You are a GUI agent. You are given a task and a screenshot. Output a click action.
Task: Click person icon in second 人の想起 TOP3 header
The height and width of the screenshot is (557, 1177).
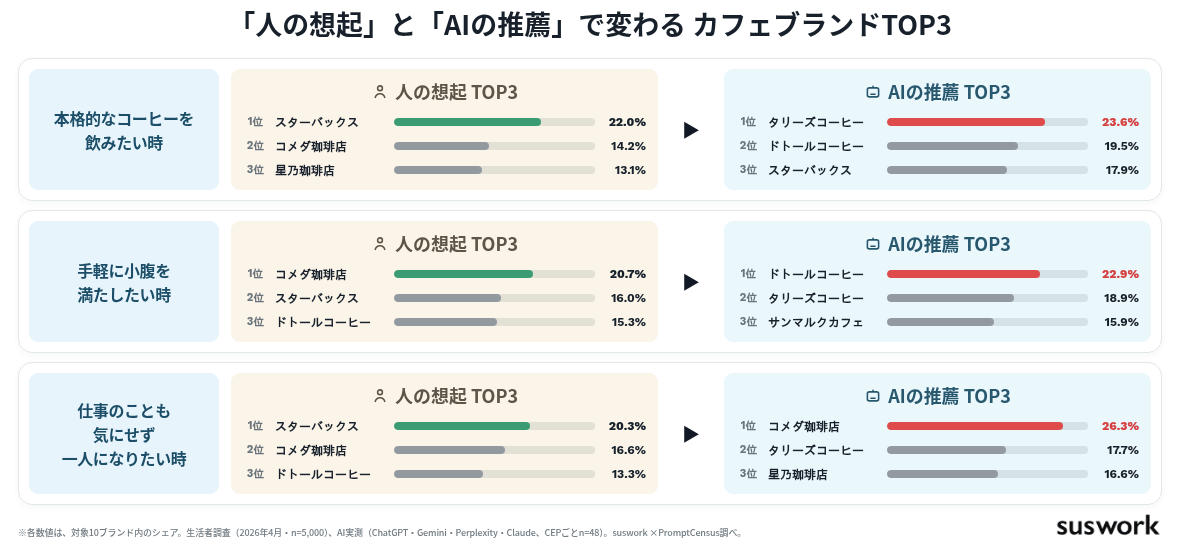click(380, 244)
